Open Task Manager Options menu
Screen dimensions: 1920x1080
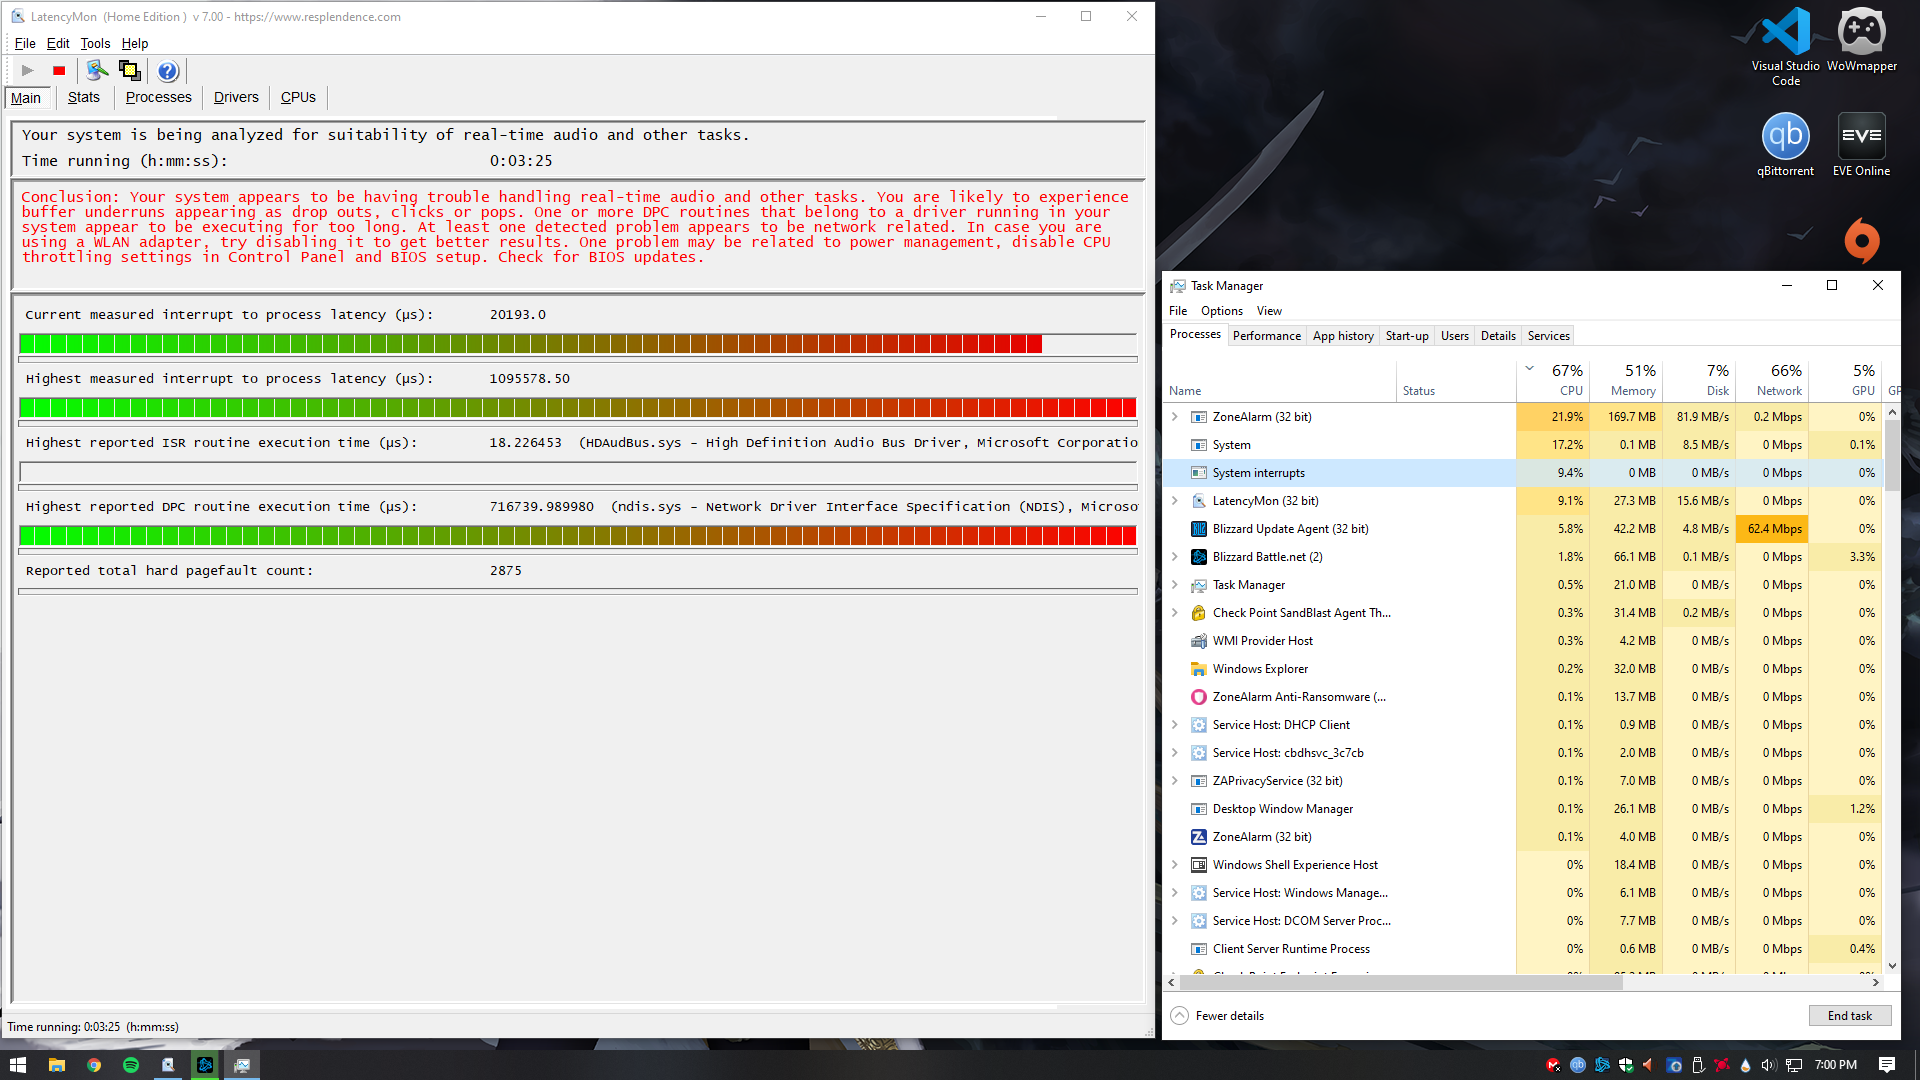pyautogui.click(x=1221, y=311)
